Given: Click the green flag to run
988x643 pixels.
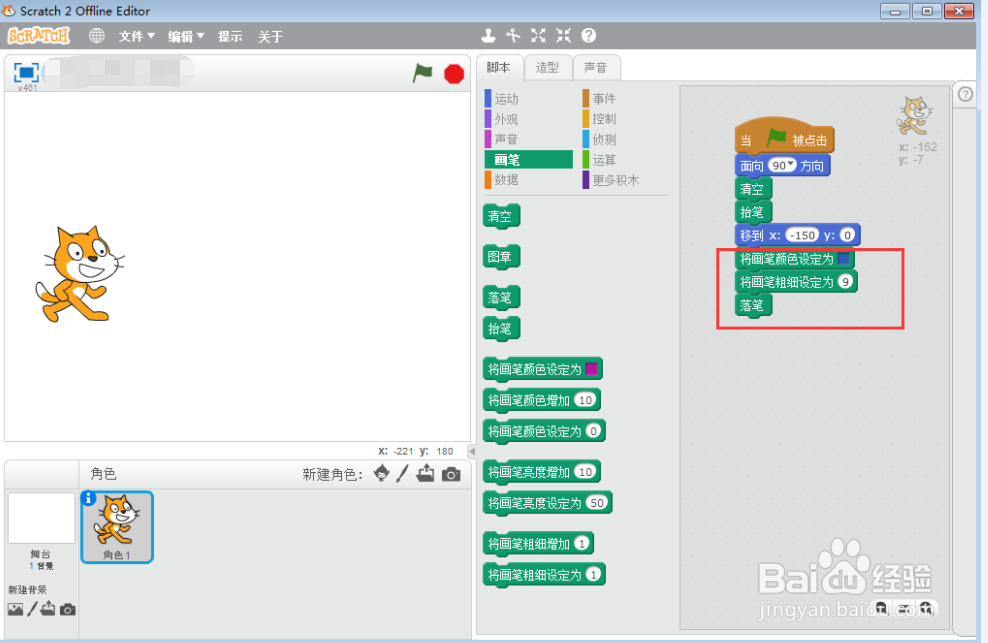Looking at the screenshot, I should click(423, 73).
